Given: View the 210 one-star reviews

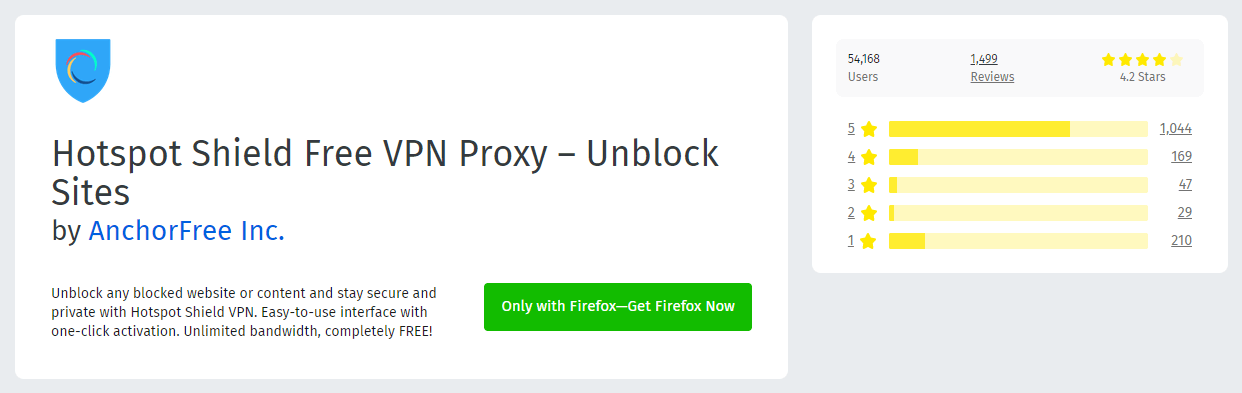Looking at the screenshot, I should [1181, 241].
